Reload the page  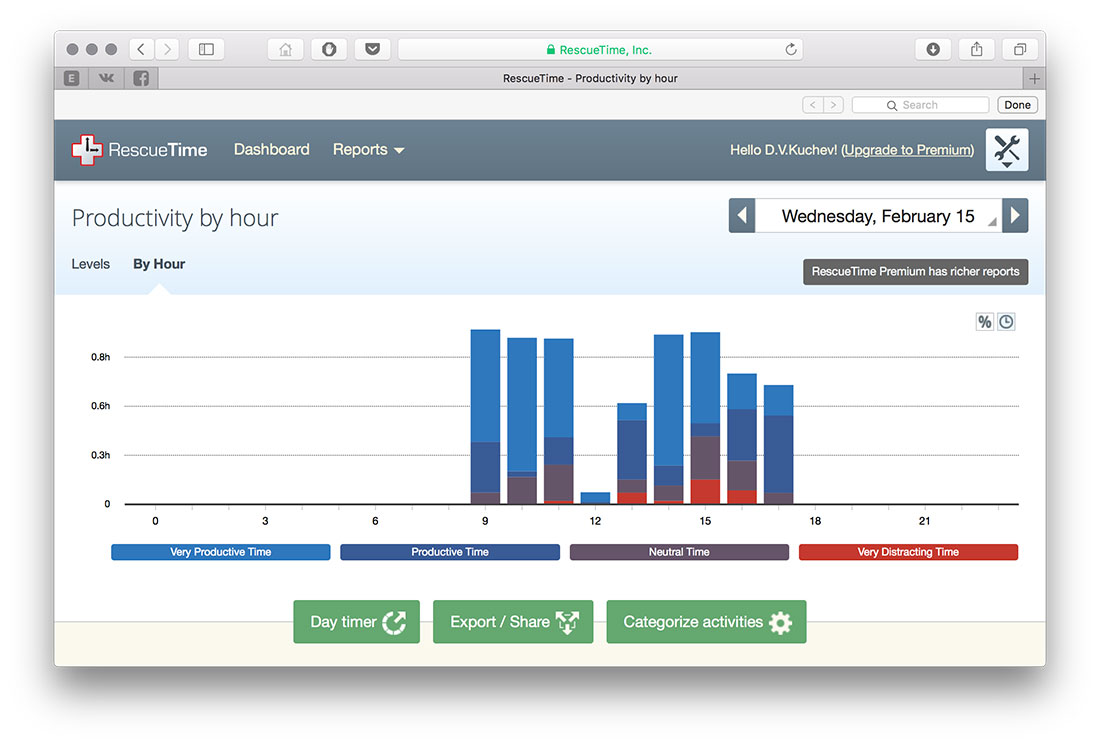click(x=791, y=49)
